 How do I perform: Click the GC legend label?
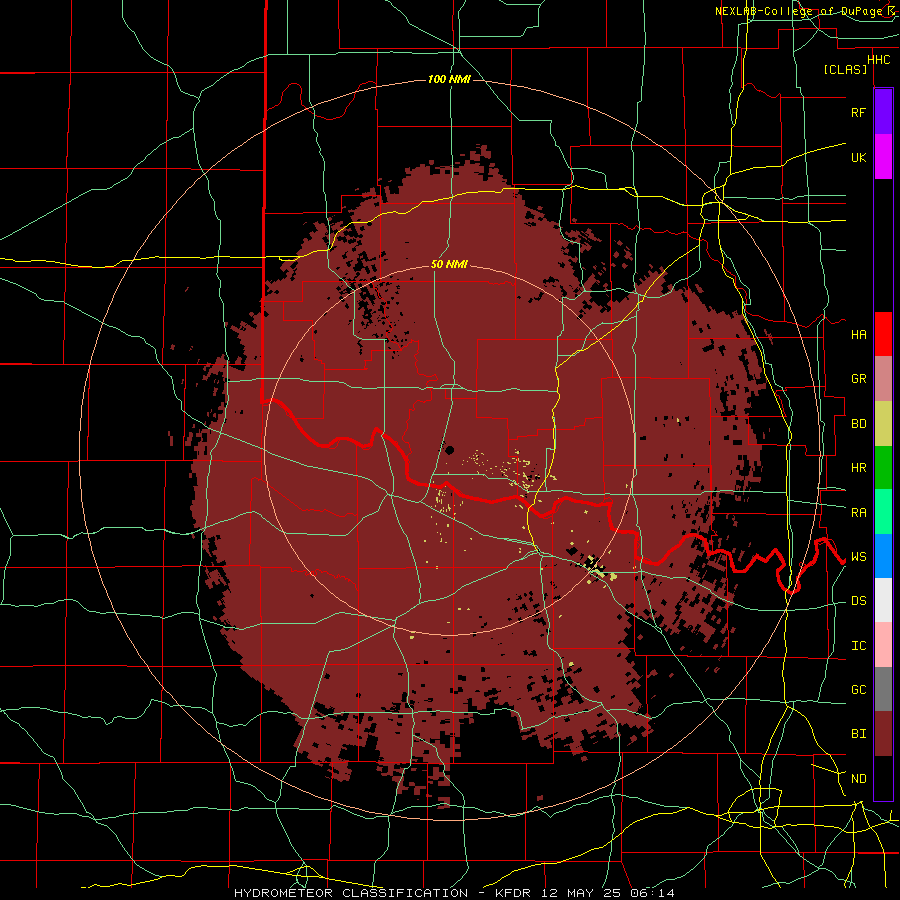point(858,689)
